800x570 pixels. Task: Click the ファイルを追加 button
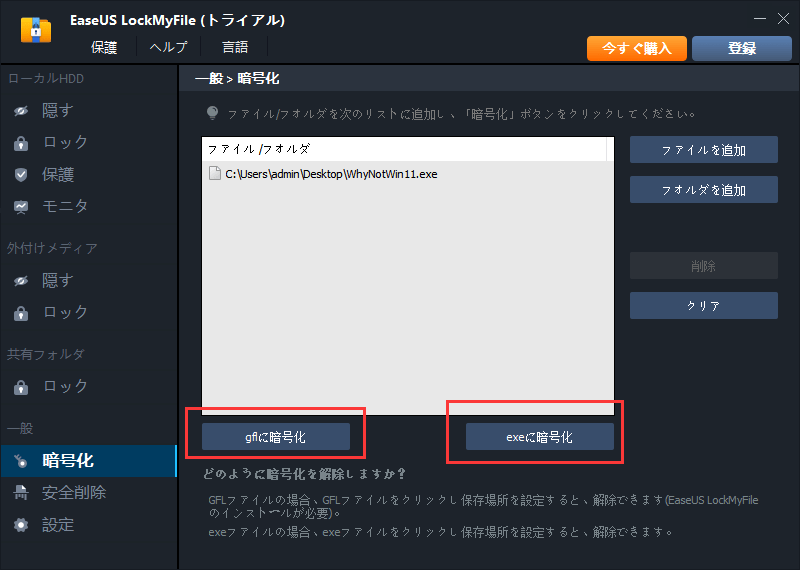point(703,150)
